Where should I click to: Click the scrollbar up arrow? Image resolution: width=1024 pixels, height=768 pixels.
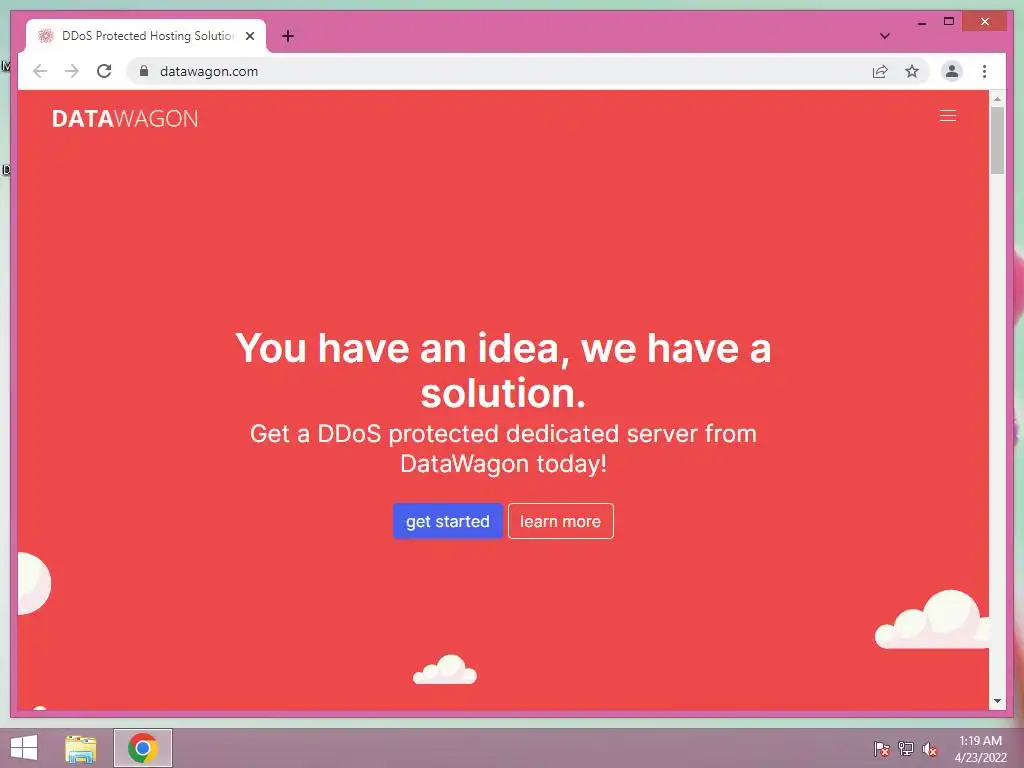[x=997, y=99]
